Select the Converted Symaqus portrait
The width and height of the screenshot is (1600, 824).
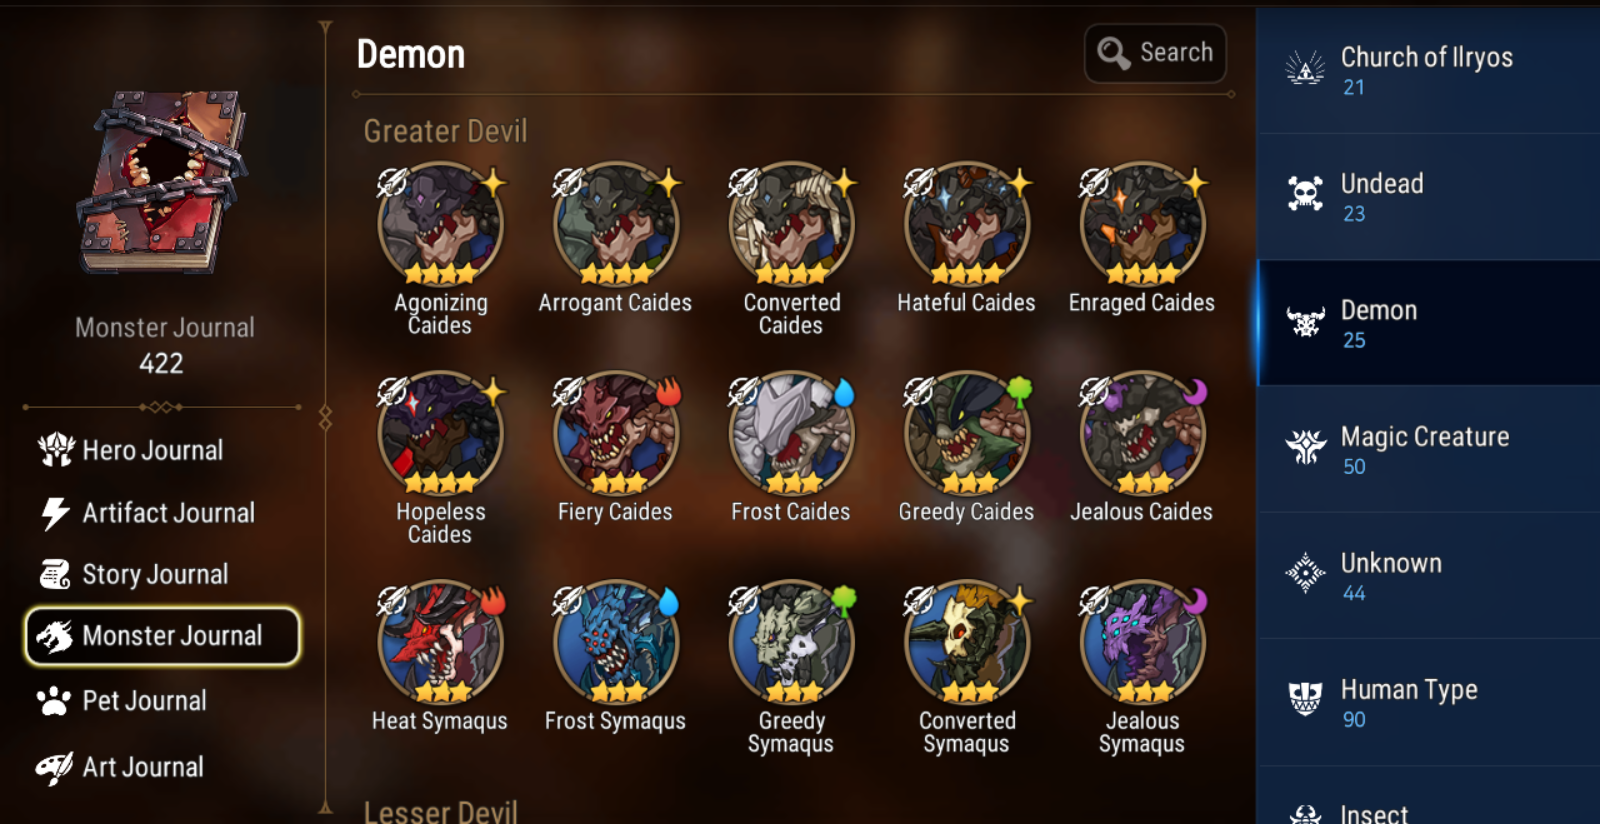point(967,642)
